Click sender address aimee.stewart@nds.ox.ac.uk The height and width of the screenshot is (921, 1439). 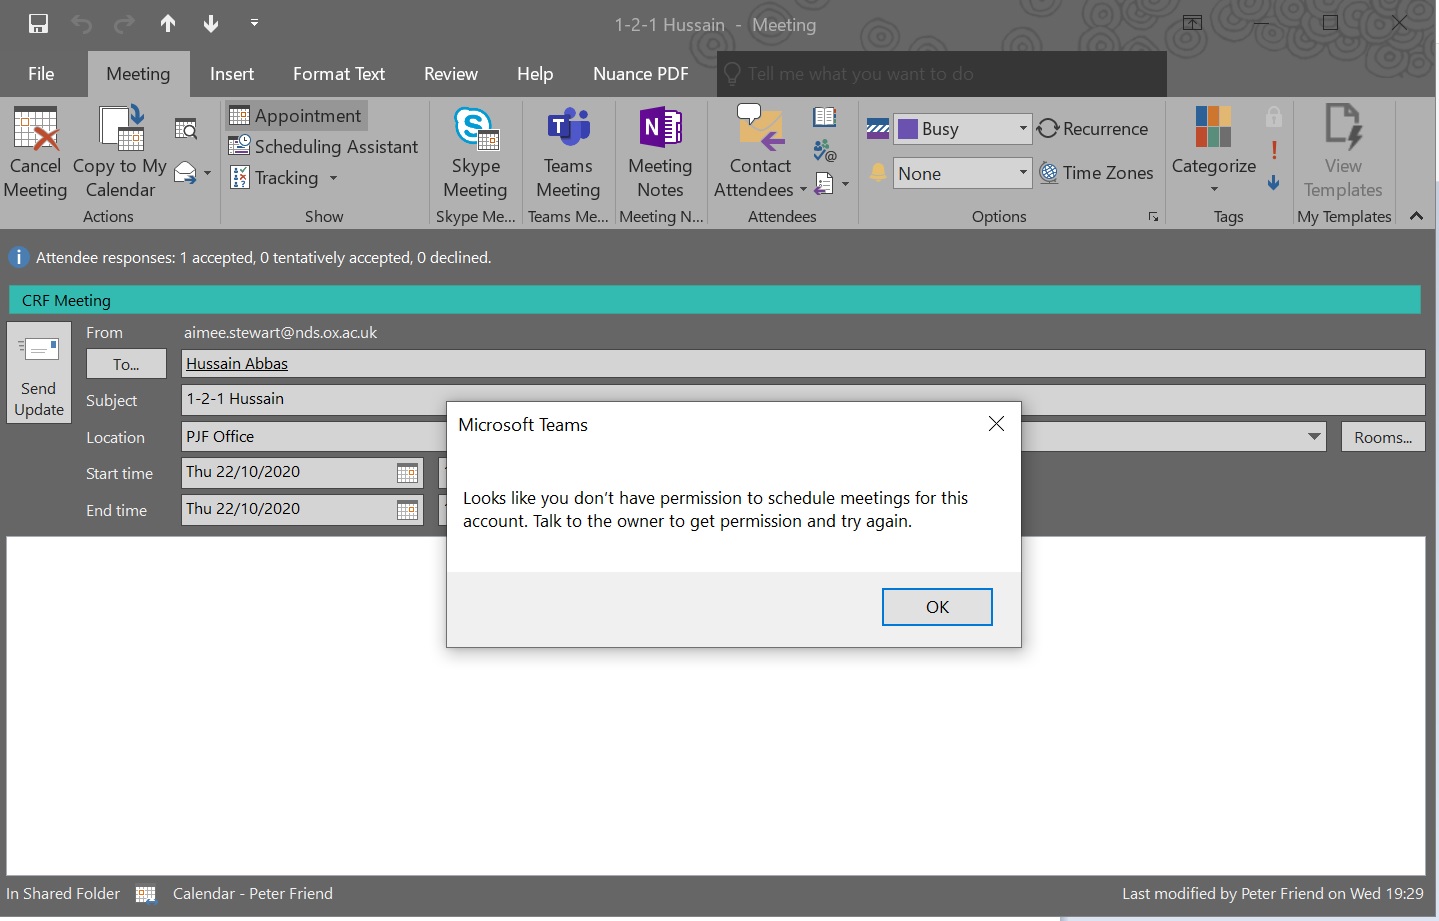[281, 333]
